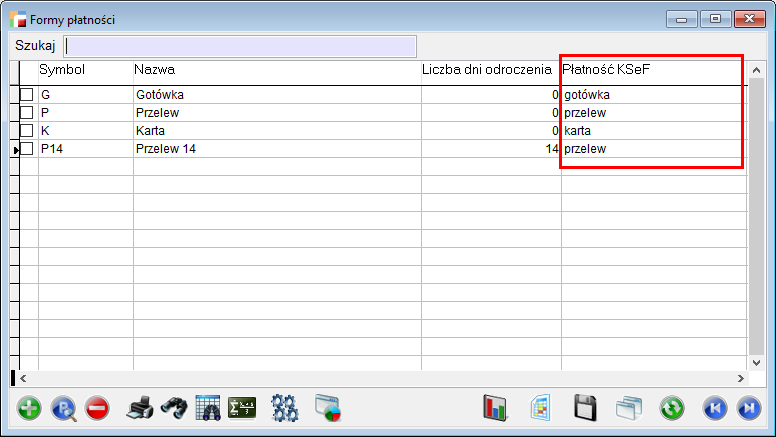This screenshot has width=776, height=437.
Task: Check the box next to P14
Action: click(27, 149)
